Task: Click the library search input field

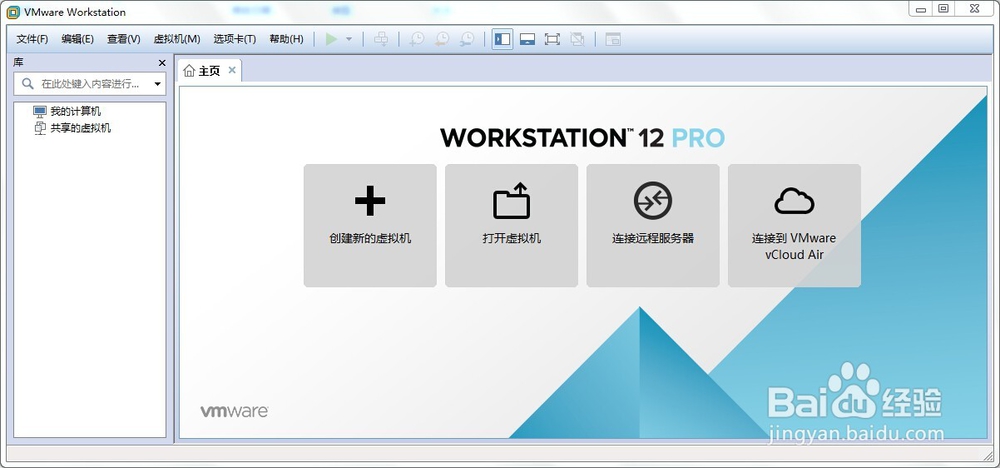Action: pos(89,84)
